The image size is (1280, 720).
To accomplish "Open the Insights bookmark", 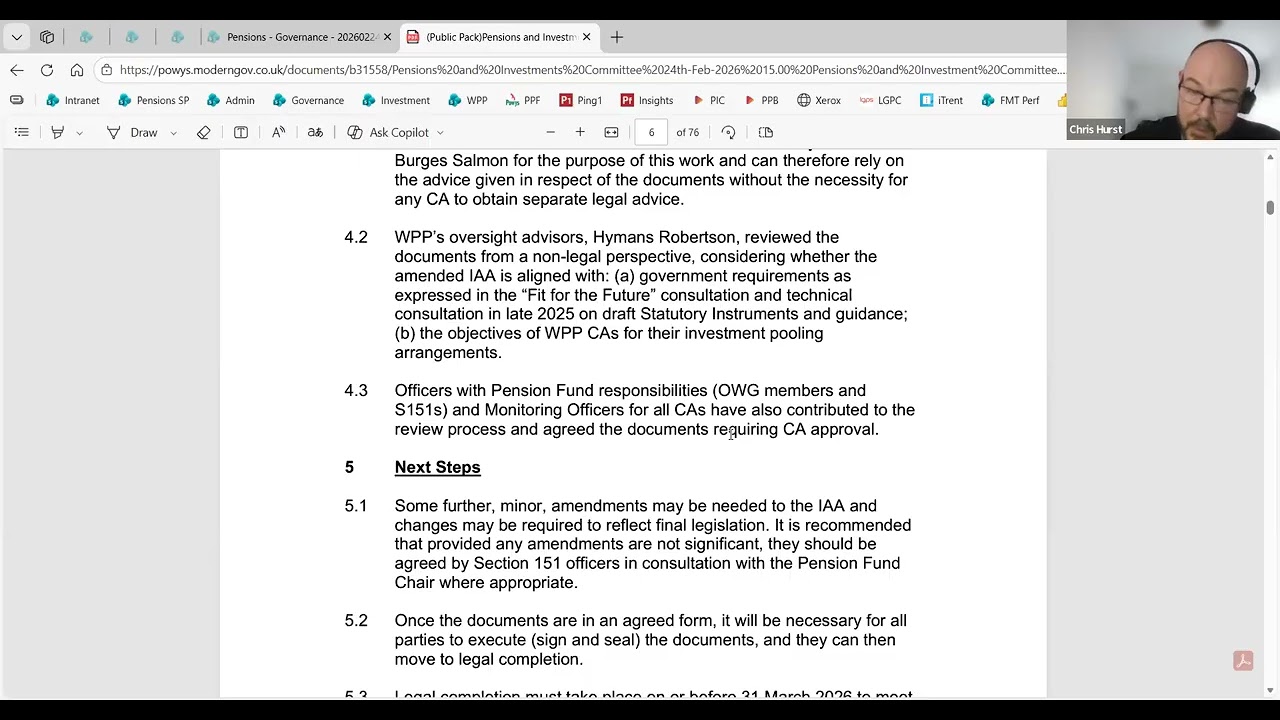I will coord(647,100).
